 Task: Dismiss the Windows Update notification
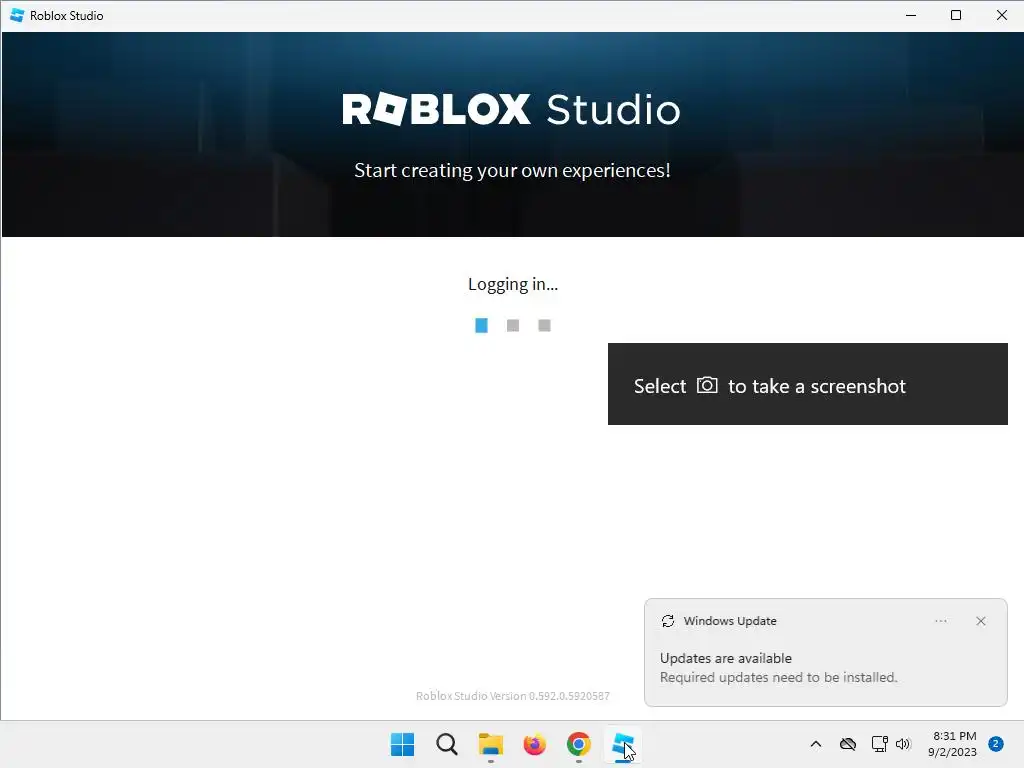pyautogui.click(x=981, y=621)
